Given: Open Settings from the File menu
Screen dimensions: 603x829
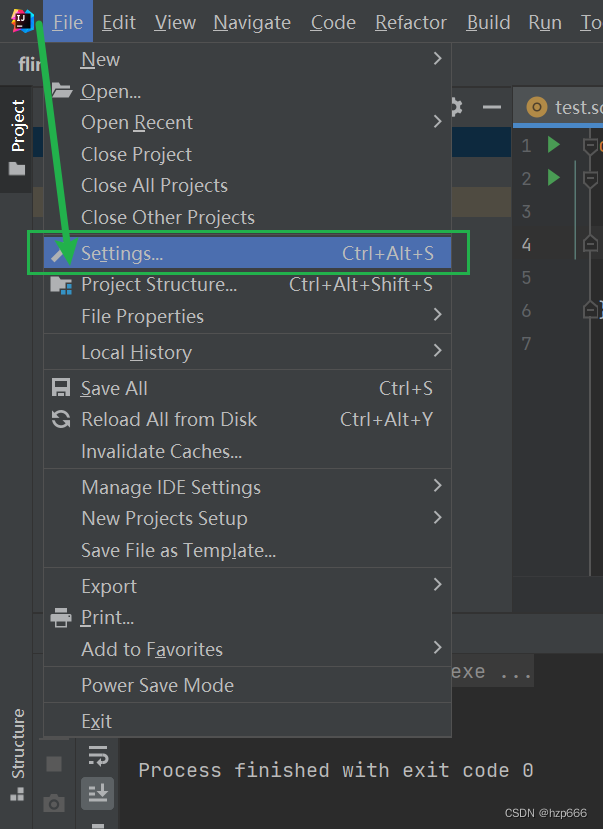Looking at the screenshot, I should point(122,254).
